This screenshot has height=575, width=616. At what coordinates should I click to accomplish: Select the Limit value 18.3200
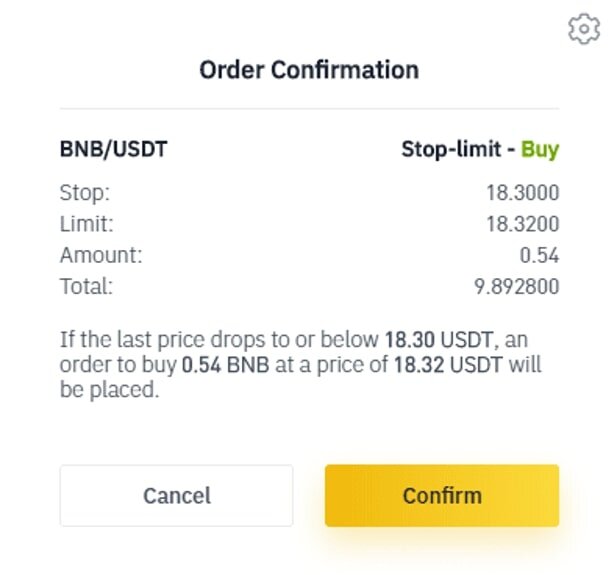[523, 224]
